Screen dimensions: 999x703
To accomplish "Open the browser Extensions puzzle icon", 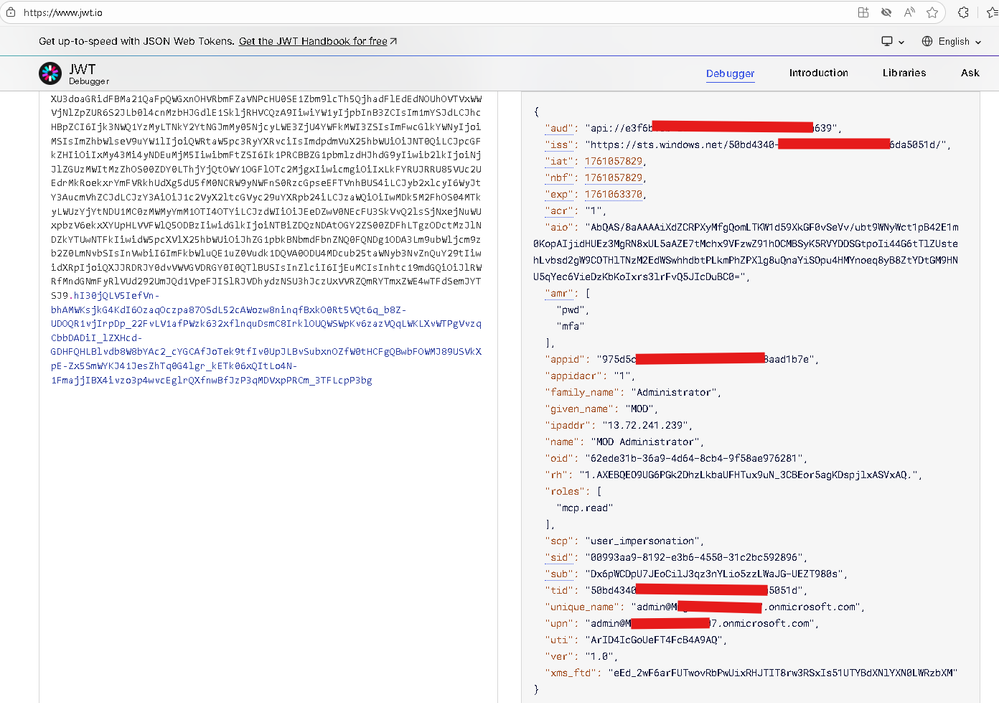I will coord(963,12).
